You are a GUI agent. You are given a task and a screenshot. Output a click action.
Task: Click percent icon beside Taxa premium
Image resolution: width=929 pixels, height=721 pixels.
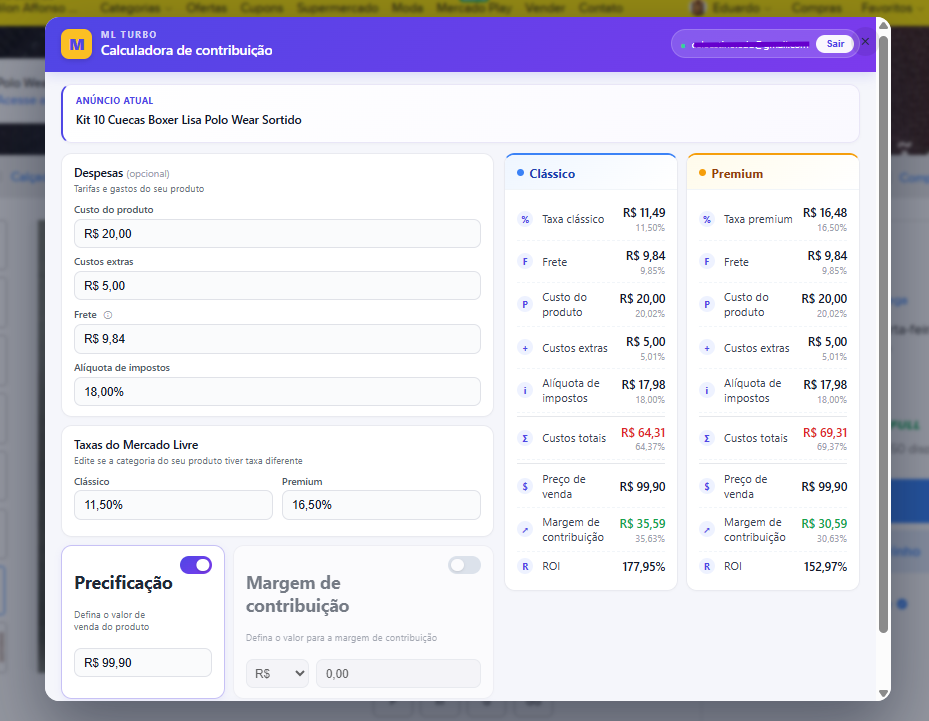click(707, 219)
